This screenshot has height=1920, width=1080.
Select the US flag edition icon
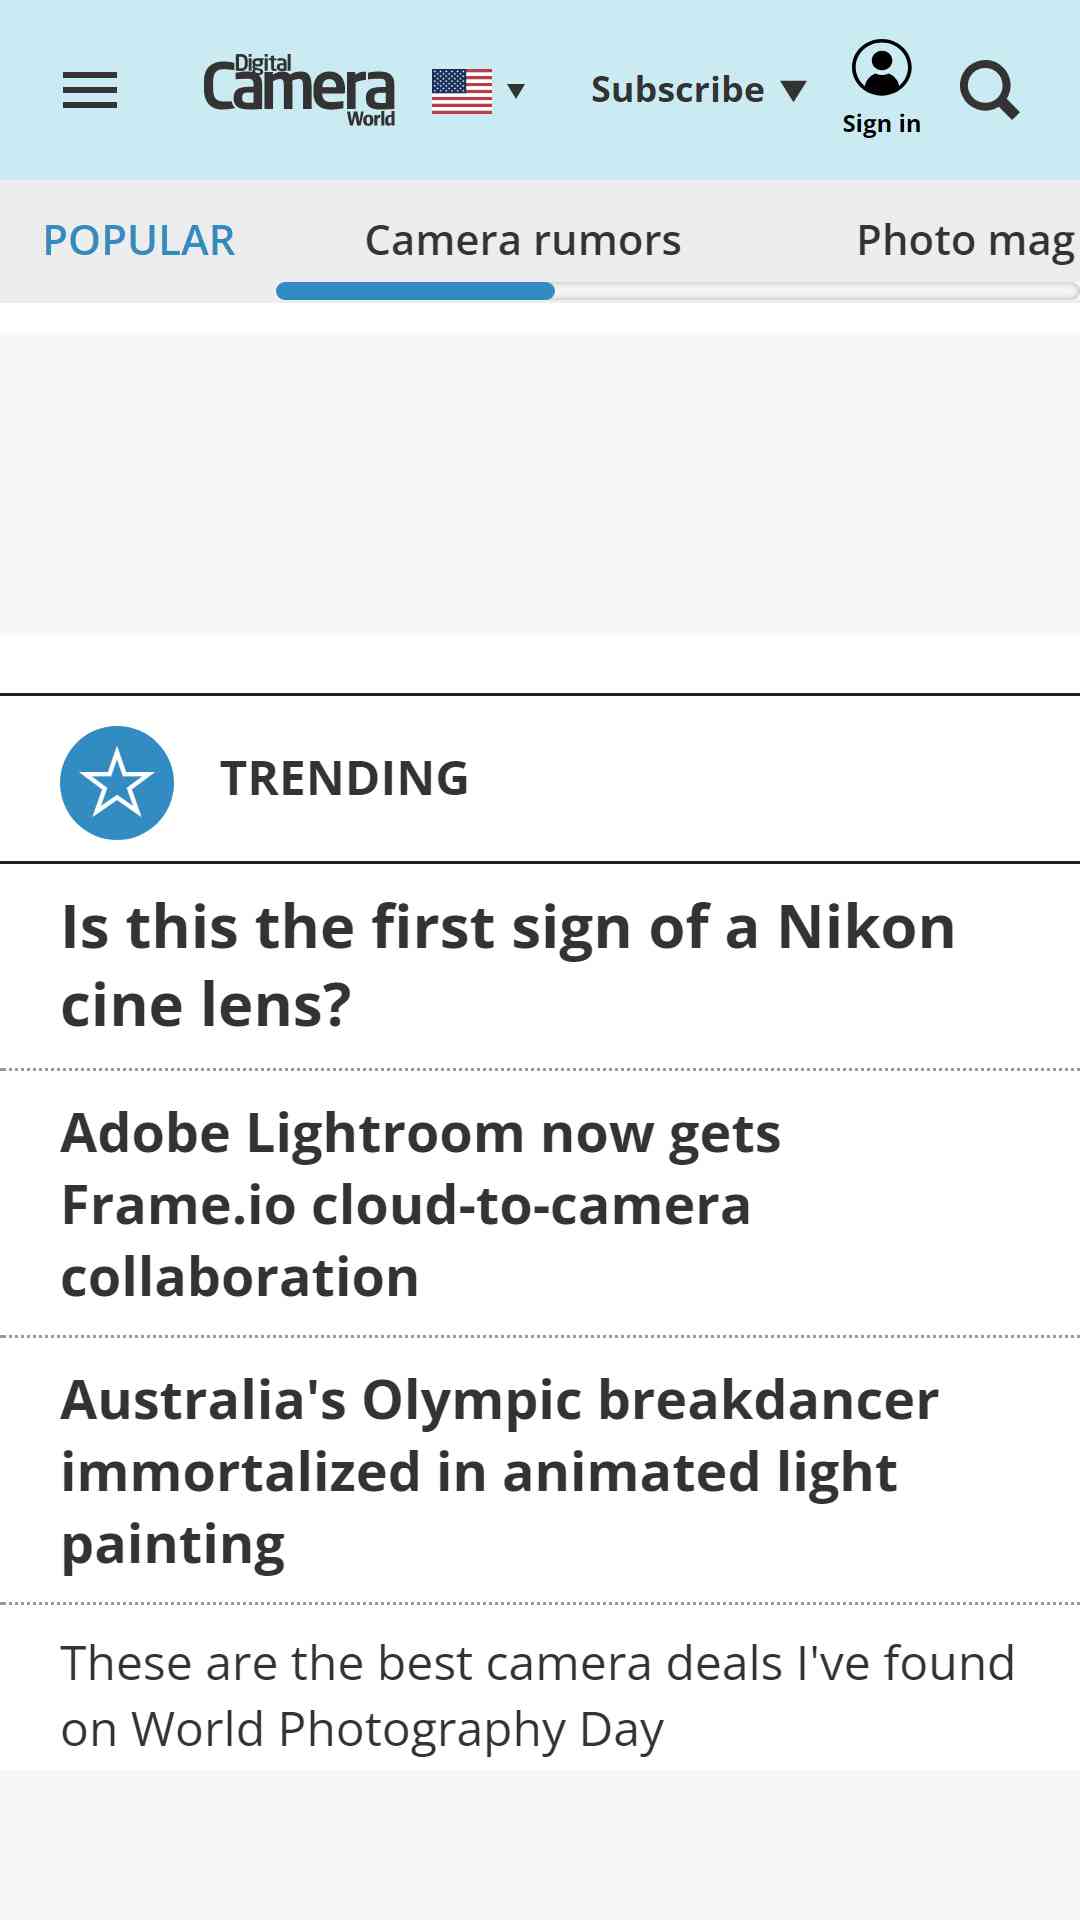point(462,91)
